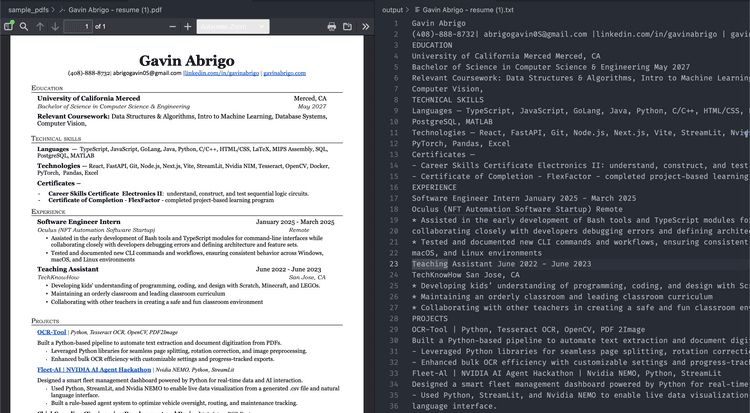Go to previous page arrow
Viewport: 750px width, 413px height.
pyautogui.click(x=40, y=26)
